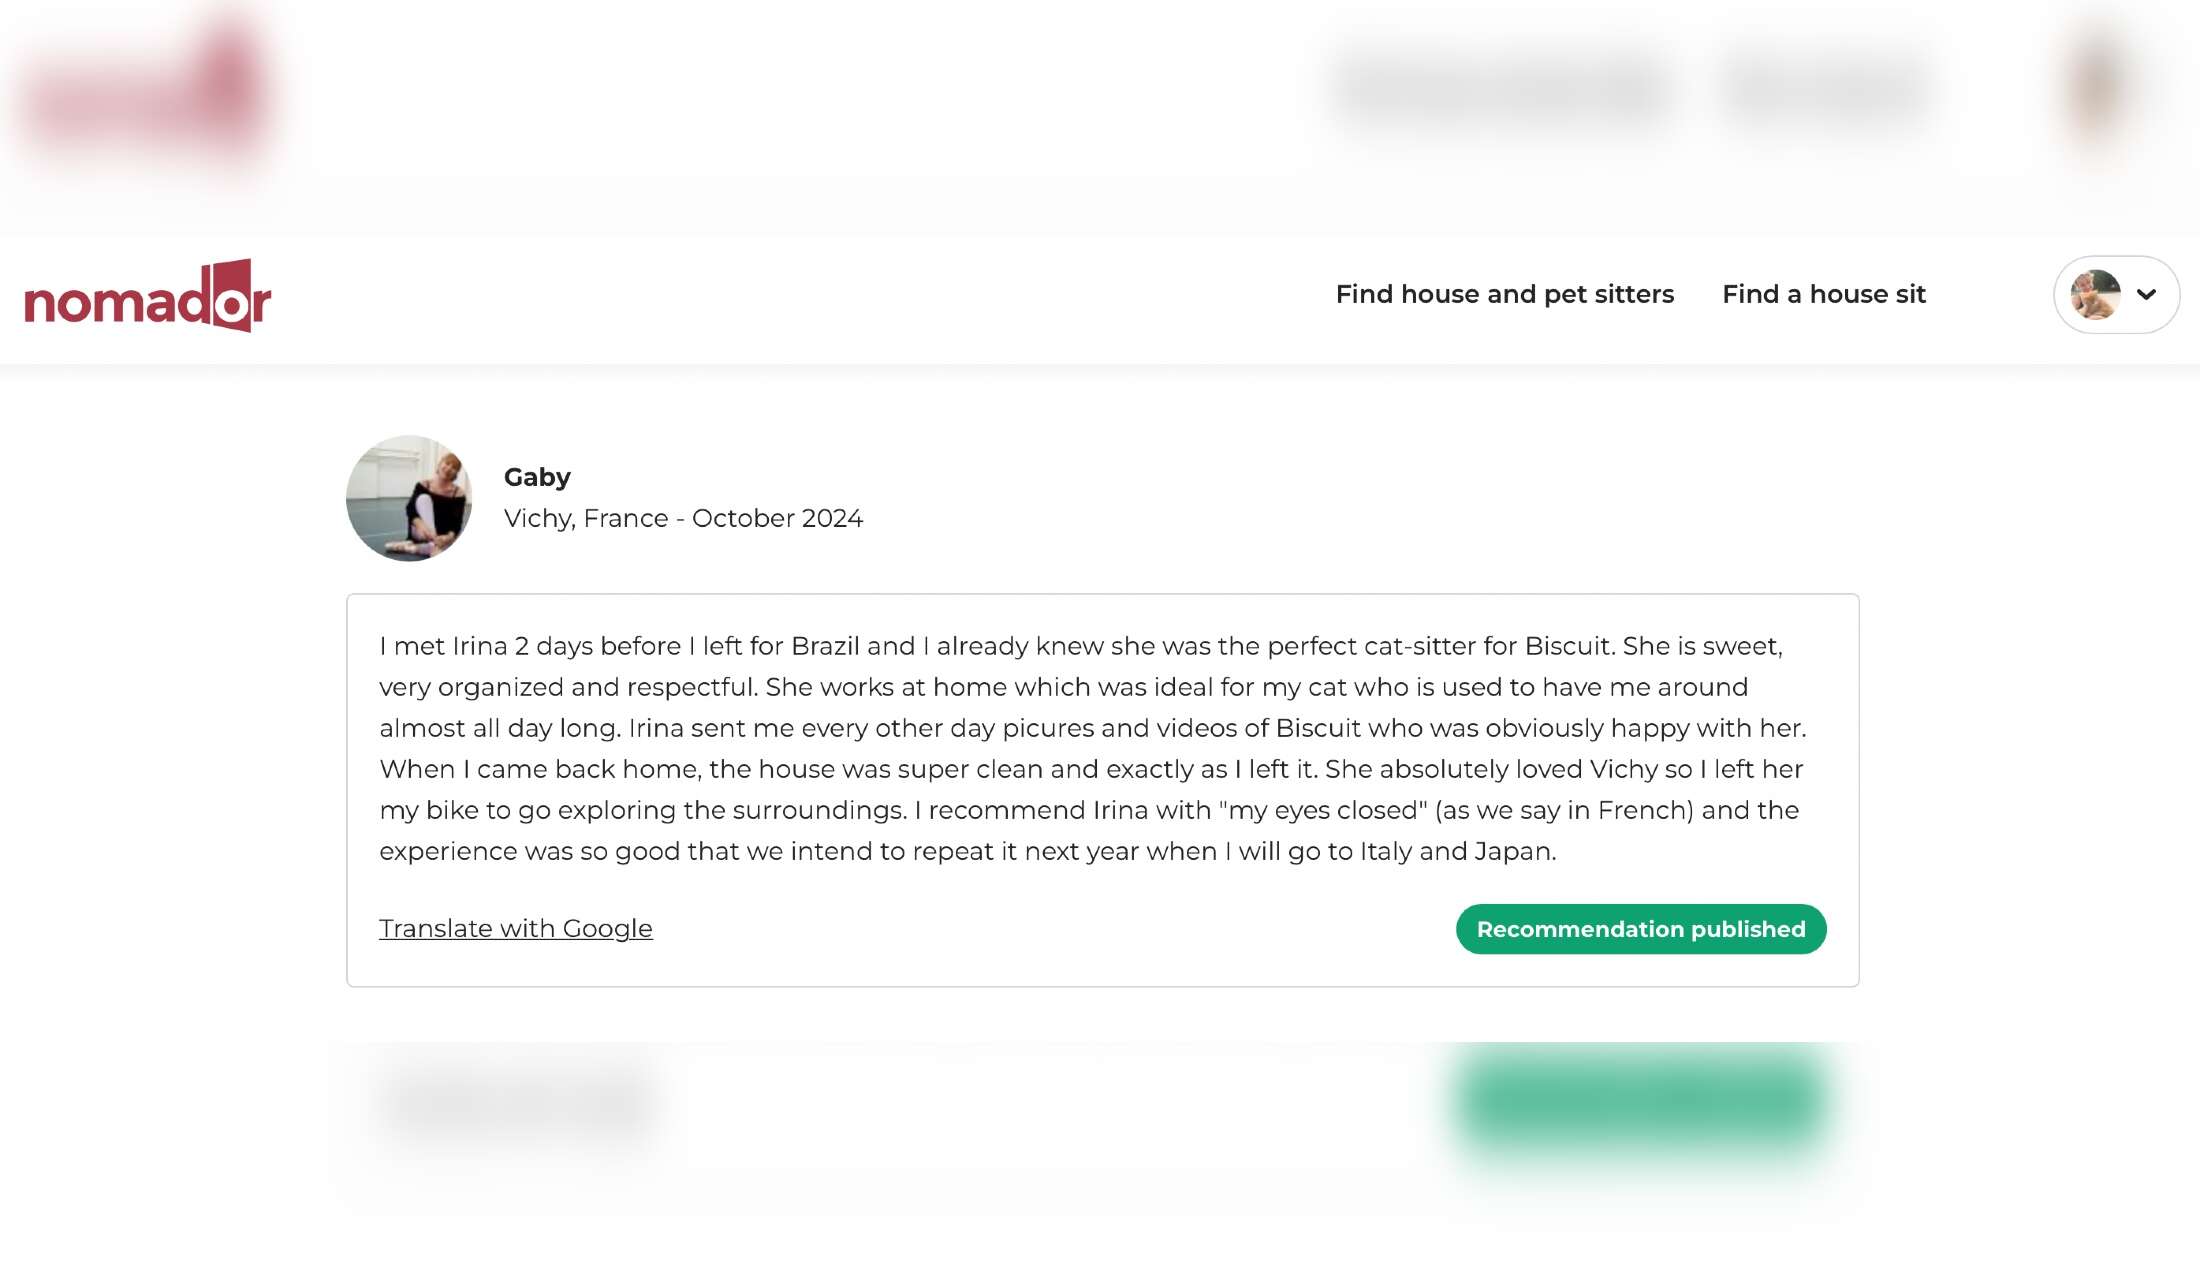
Task: Click the blurred link below the review card
Action: (x=516, y=1100)
